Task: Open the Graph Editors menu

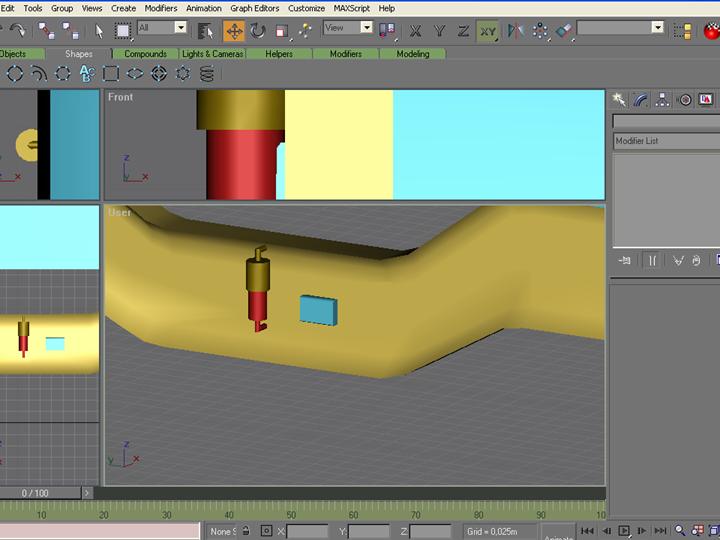Action: (x=254, y=8)
